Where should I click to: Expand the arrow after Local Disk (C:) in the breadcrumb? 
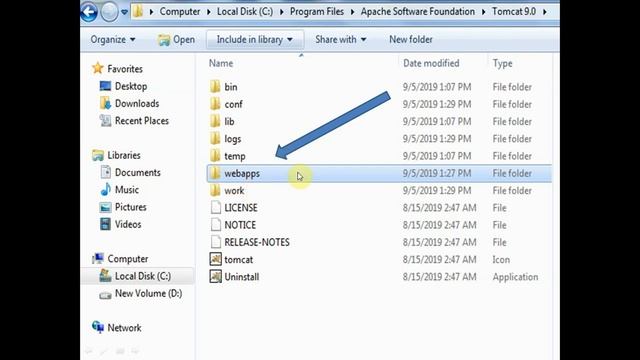coord(282,12)
